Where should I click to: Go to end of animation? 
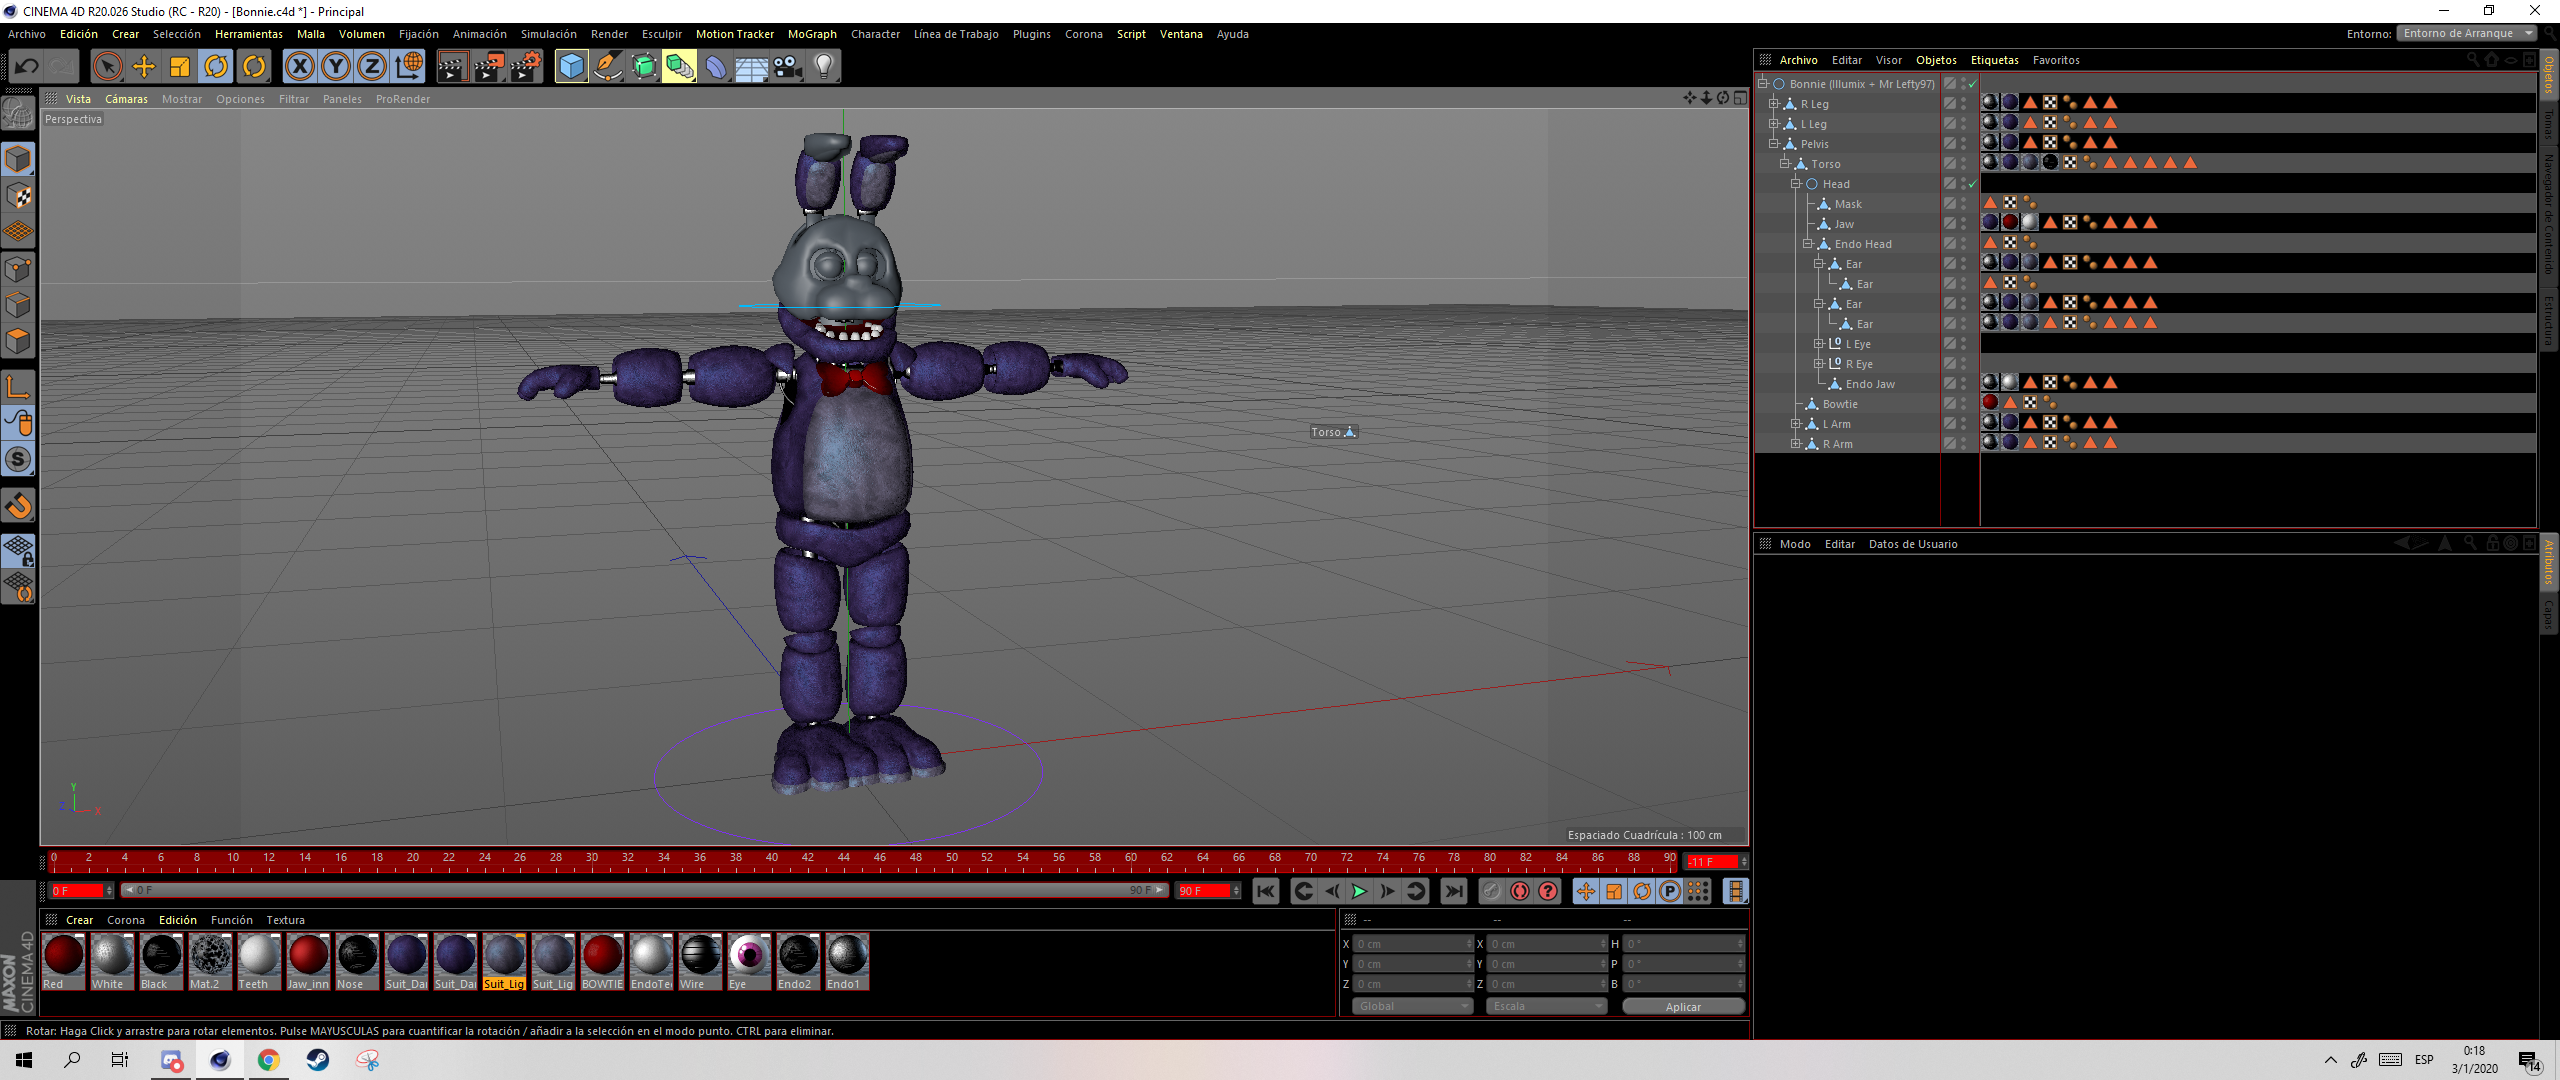(1454, 891)
